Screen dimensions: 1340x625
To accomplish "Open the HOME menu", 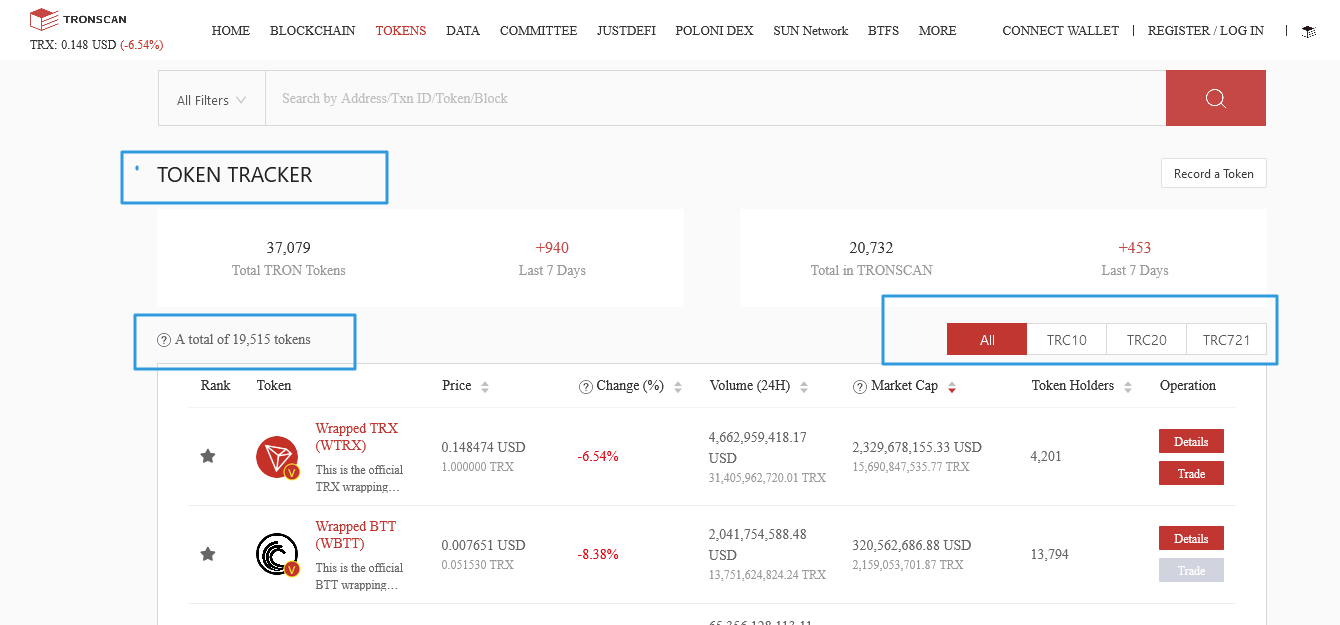I will pyautogui.click(x=231, y=31).
